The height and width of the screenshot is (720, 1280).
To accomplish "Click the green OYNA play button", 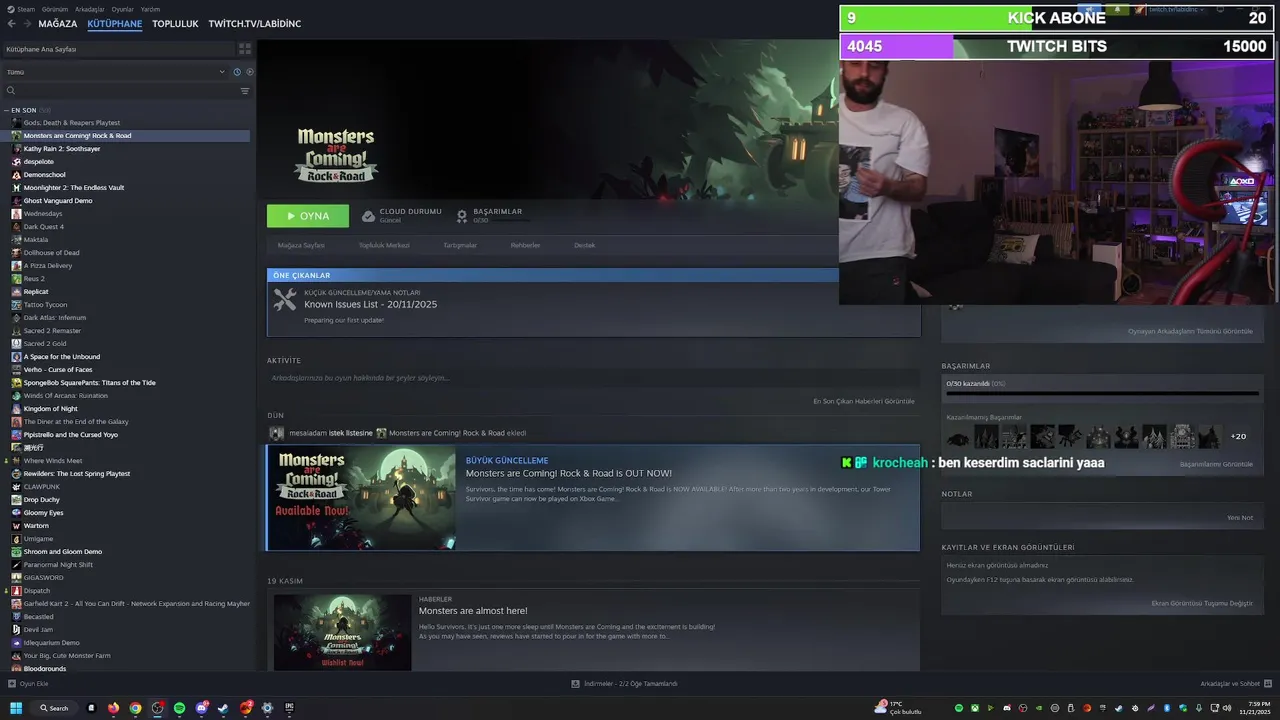I will 308,216.
